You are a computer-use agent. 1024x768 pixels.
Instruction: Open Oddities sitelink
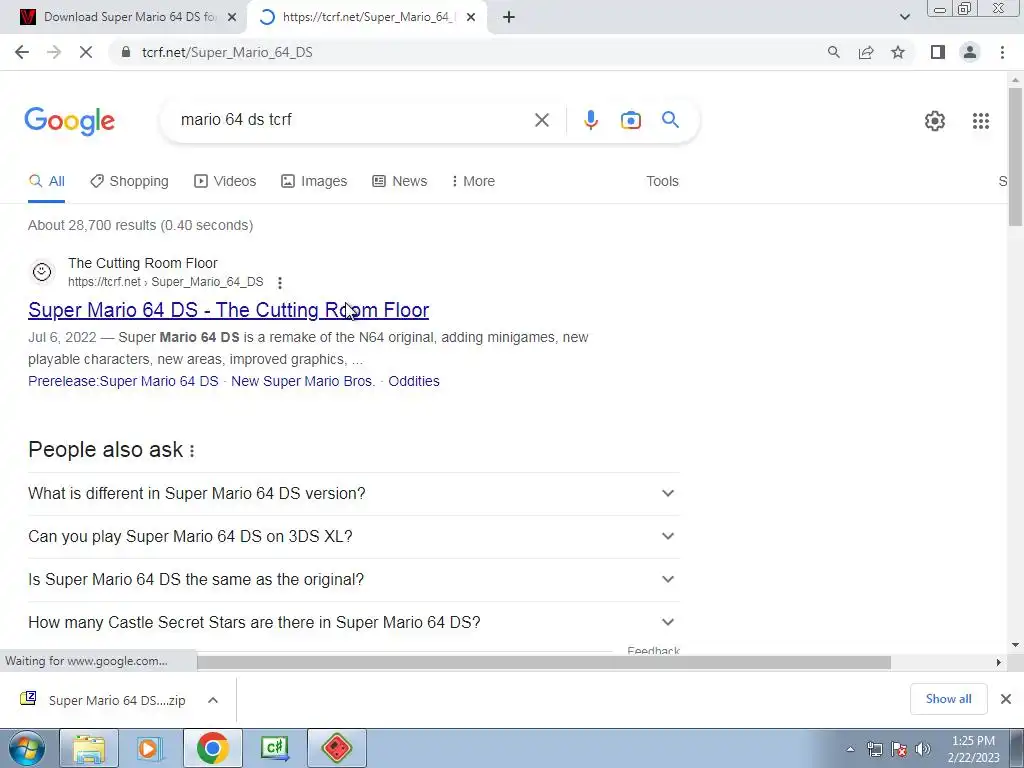(x=414, y=381)
